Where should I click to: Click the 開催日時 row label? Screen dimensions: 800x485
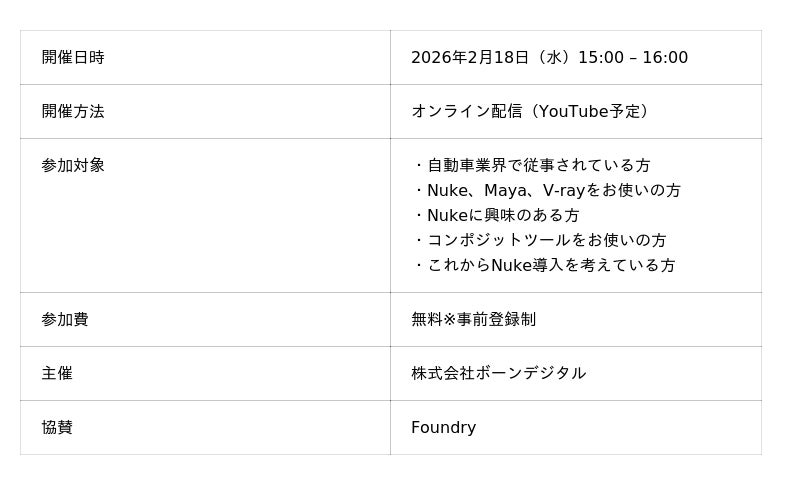tap(73, 58)
